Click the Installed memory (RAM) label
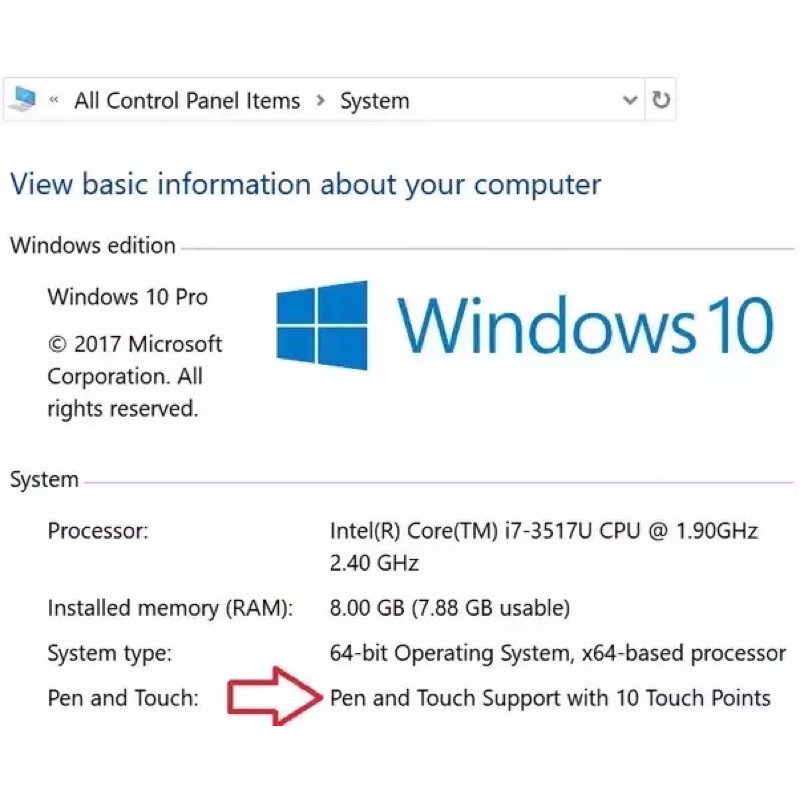This screenshot has height=800, width=800. (x=170, y=608)
